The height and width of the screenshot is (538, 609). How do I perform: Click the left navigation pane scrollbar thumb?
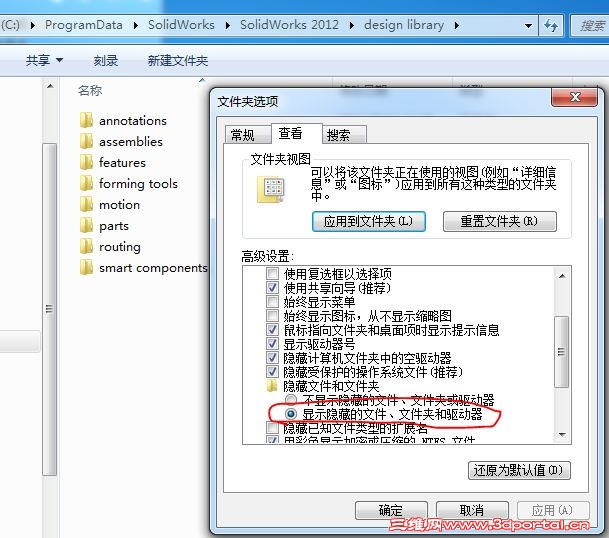point(49,309)
